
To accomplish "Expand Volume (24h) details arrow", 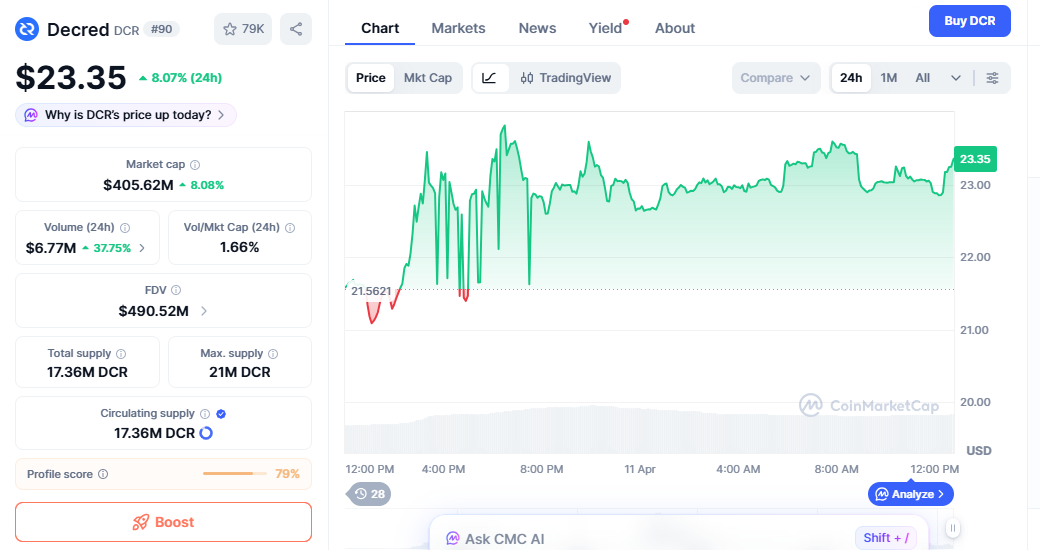I will click(142, 248).
